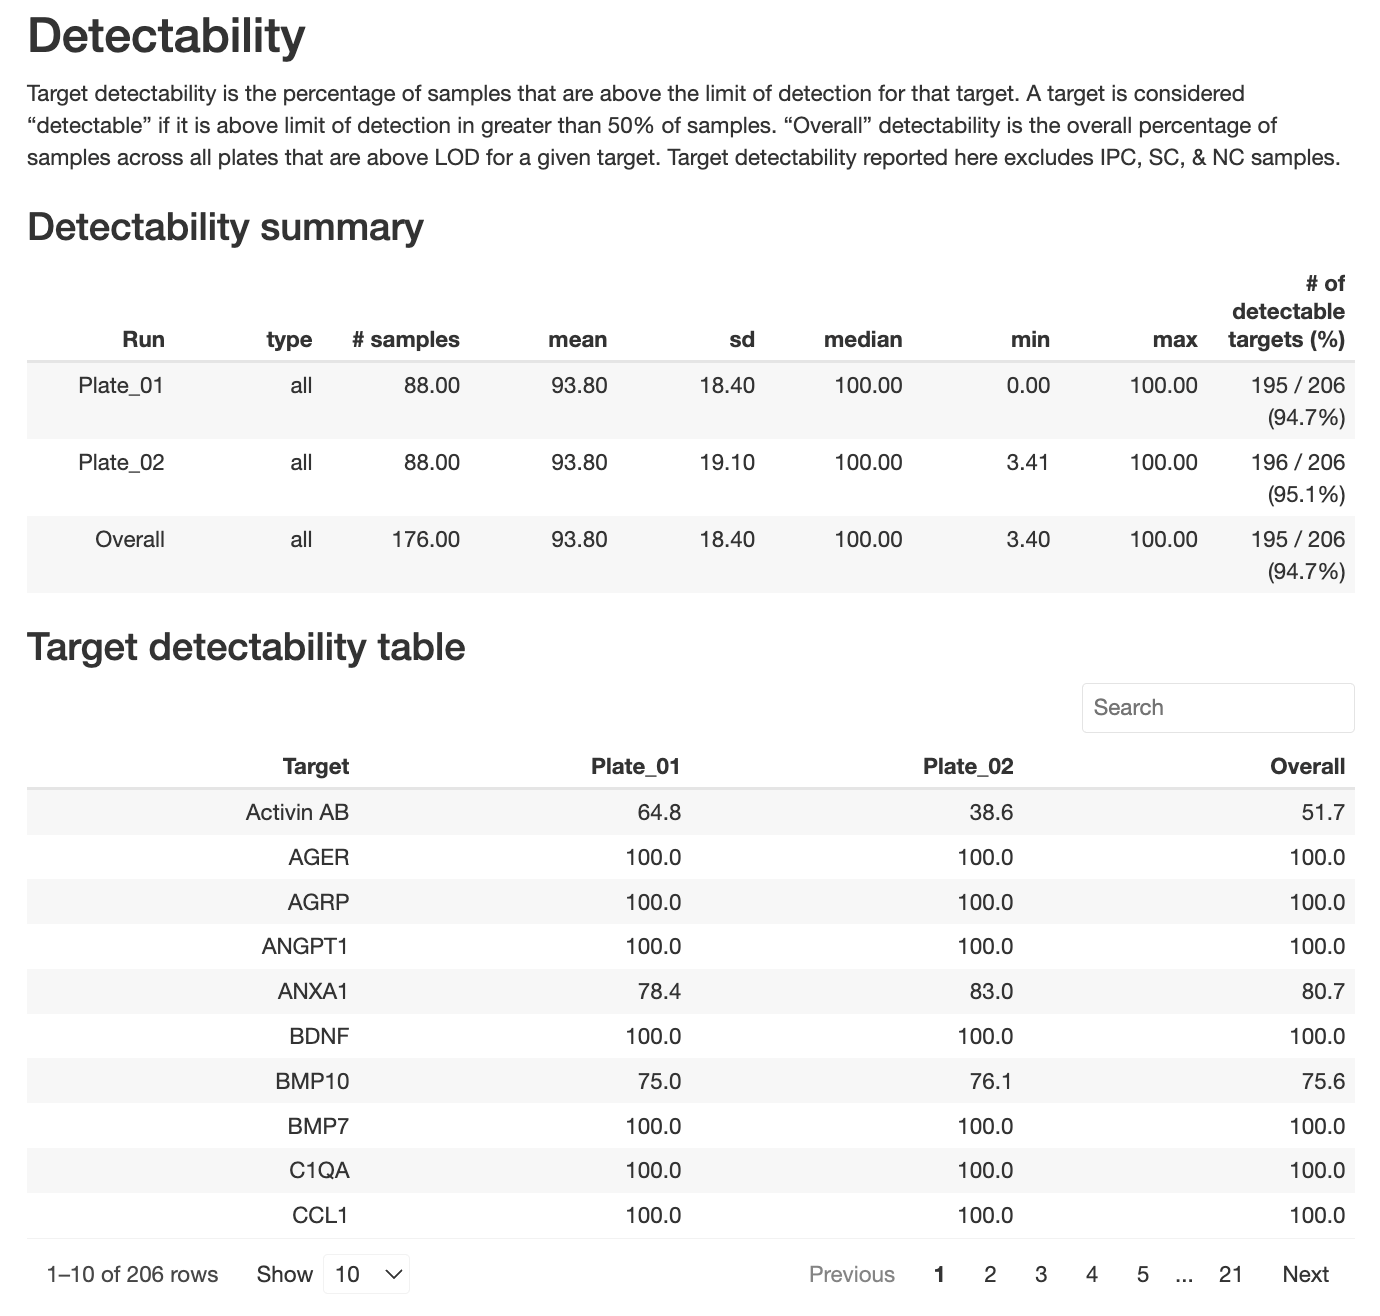
Task: Jump to last page 21
Action: (1231, 1274)
